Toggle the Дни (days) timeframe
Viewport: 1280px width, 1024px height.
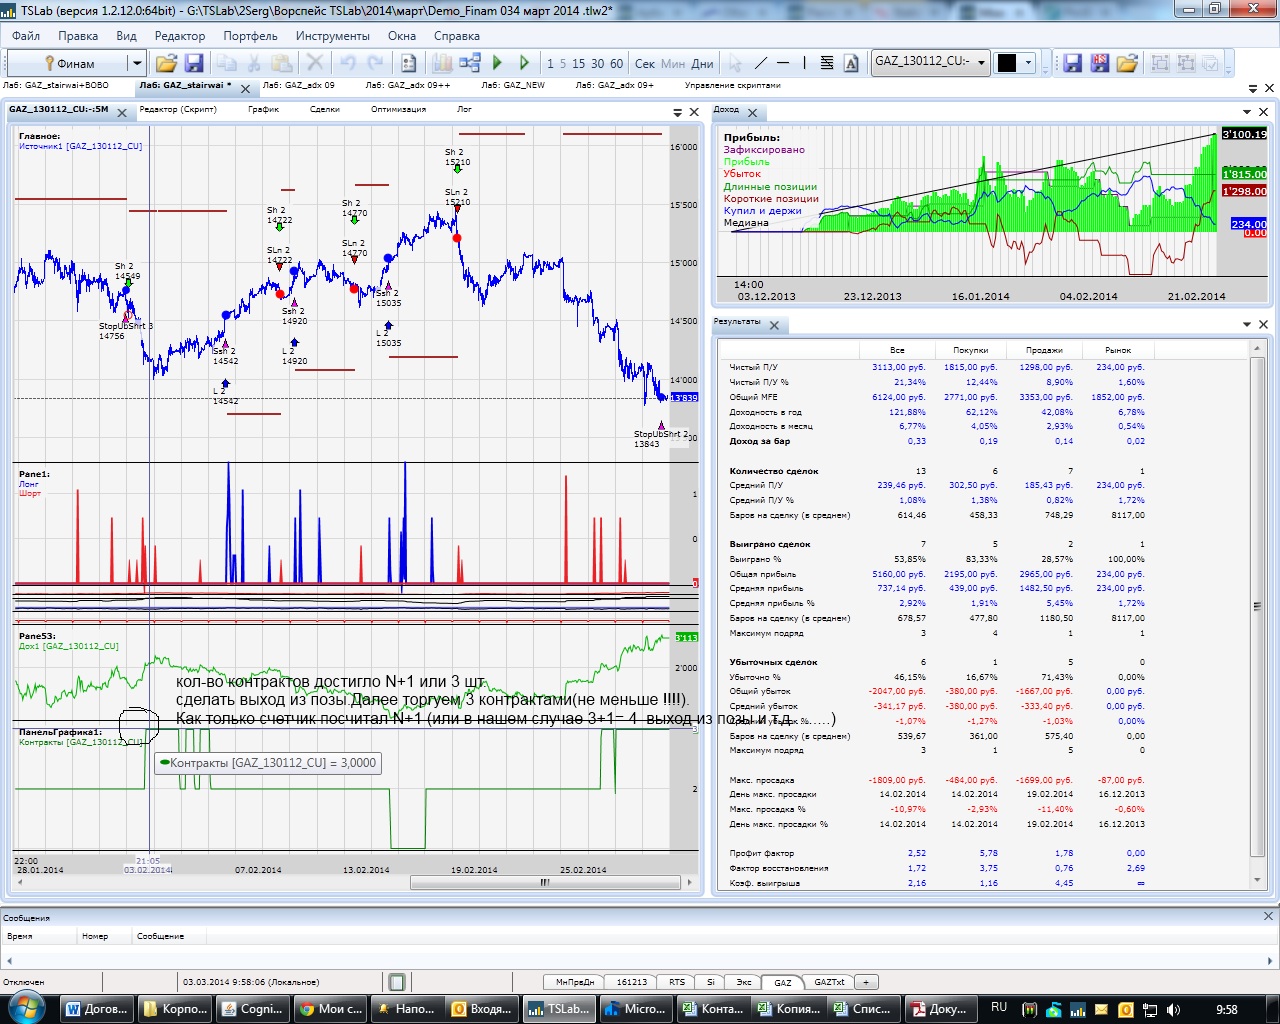[702, 63]
